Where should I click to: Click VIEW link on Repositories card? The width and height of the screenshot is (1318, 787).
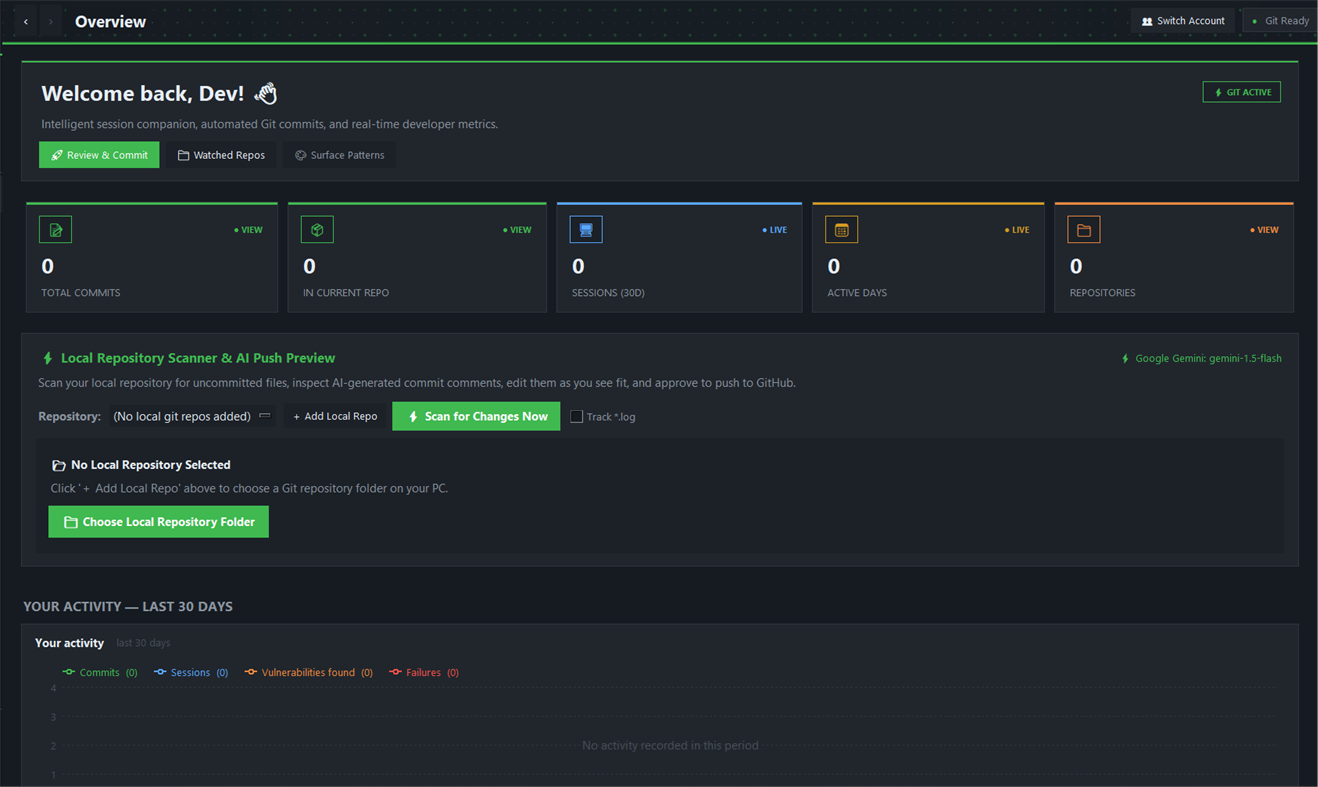[1265, 230]
